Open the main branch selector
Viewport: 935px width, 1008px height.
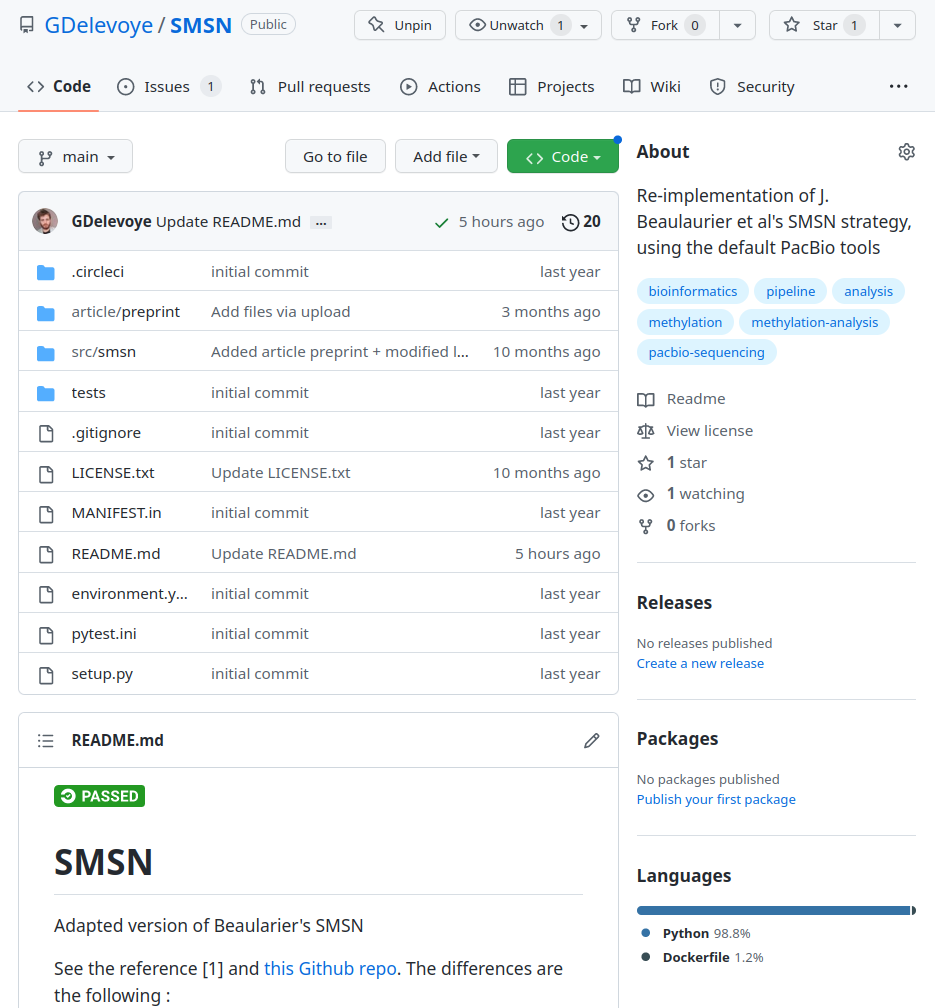coord(75,156)
